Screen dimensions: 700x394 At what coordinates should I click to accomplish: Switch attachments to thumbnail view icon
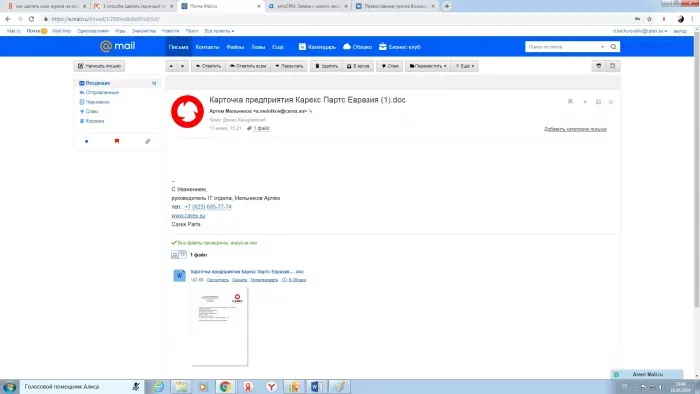pyautogui.click(x=183, y=255)
